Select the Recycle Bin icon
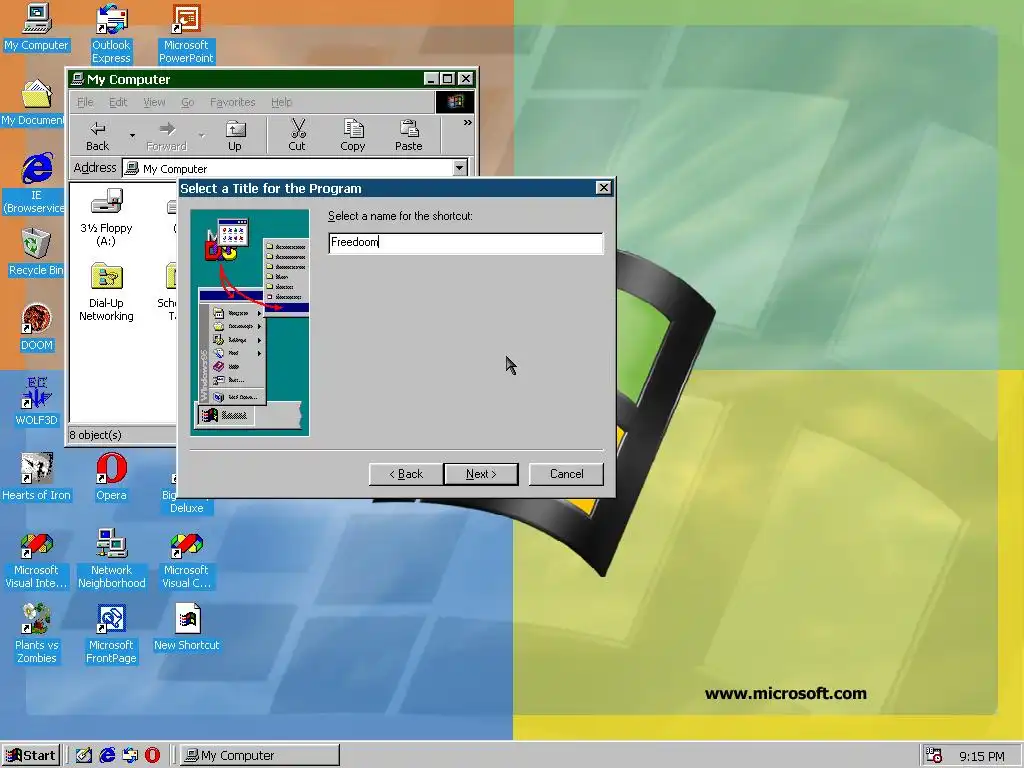Viewport: 1024px width, 768px height. (x=36, y=251)
